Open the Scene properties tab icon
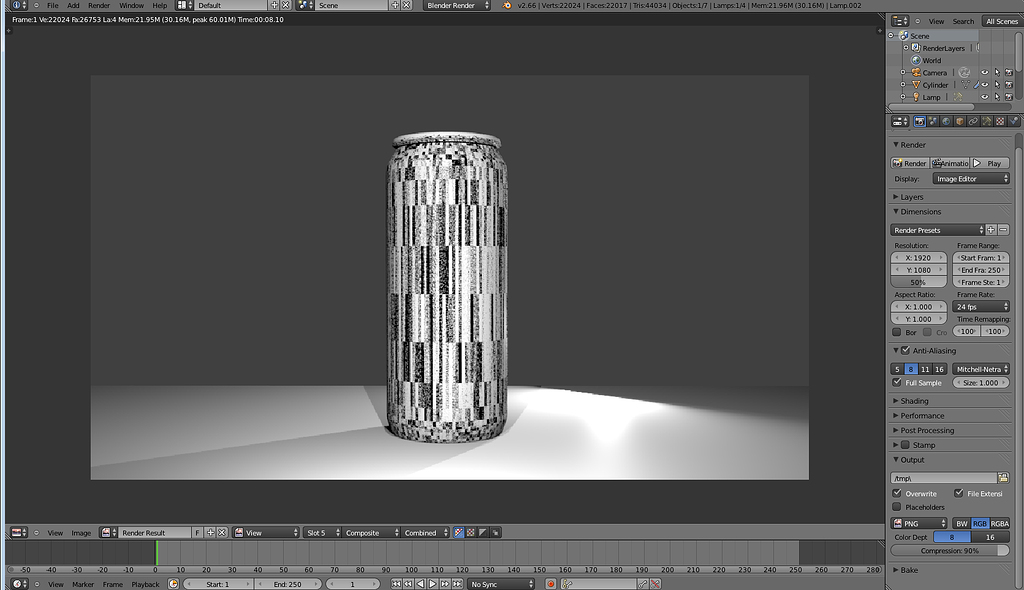This screenshot has width=1024, height=590. tap(933, 122)
